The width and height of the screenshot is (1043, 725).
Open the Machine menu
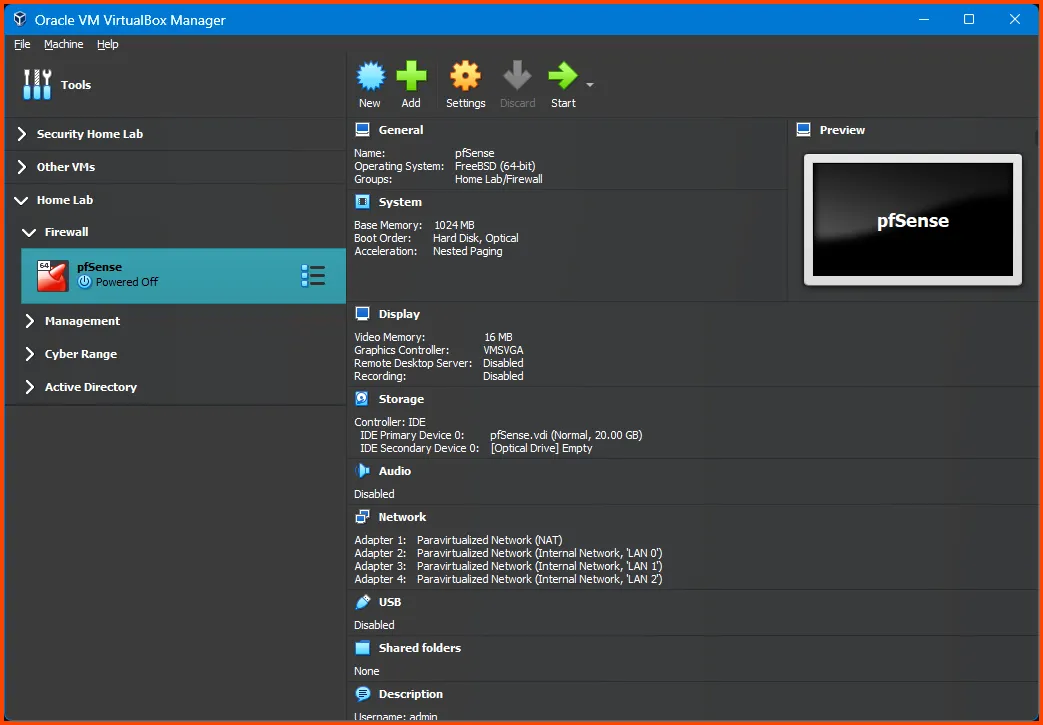tap(64, 44)
